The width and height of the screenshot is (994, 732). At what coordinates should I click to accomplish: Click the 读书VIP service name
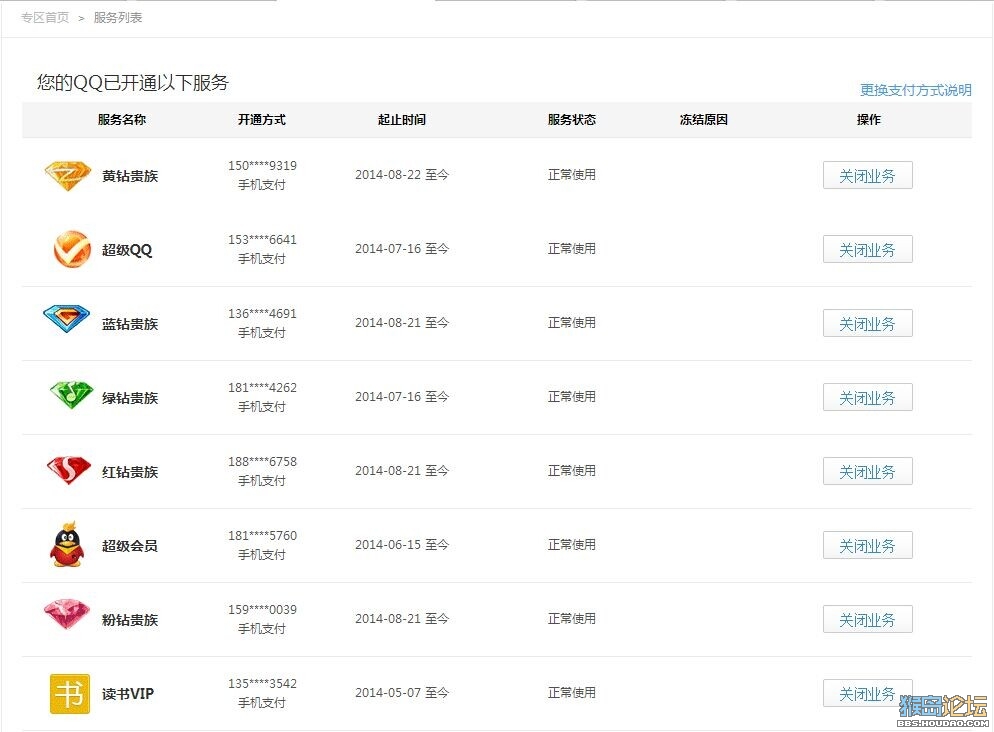click(x=128, y=694)
